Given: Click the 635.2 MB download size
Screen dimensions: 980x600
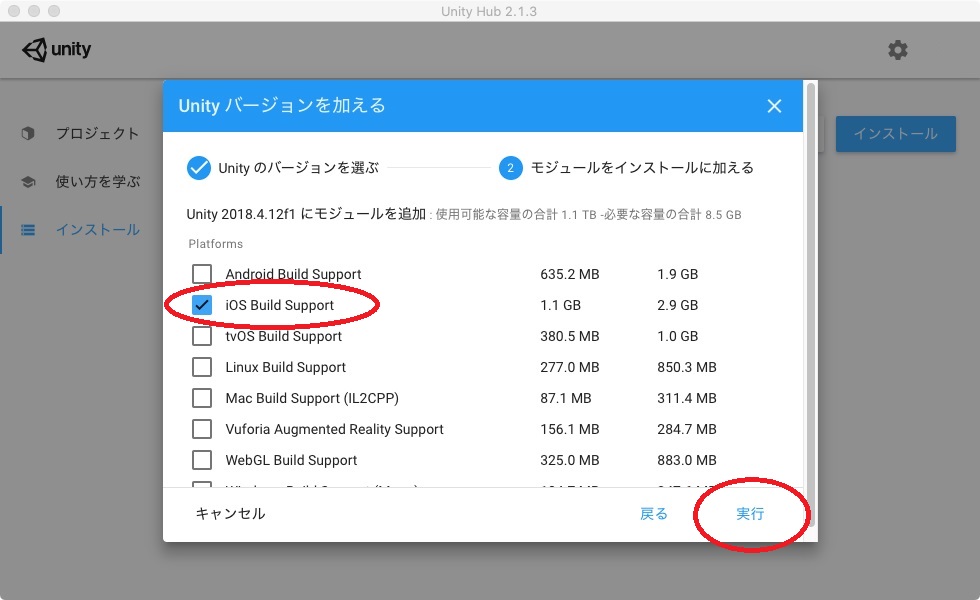Looking at the screenshot, I should click(x=569, y=274).
